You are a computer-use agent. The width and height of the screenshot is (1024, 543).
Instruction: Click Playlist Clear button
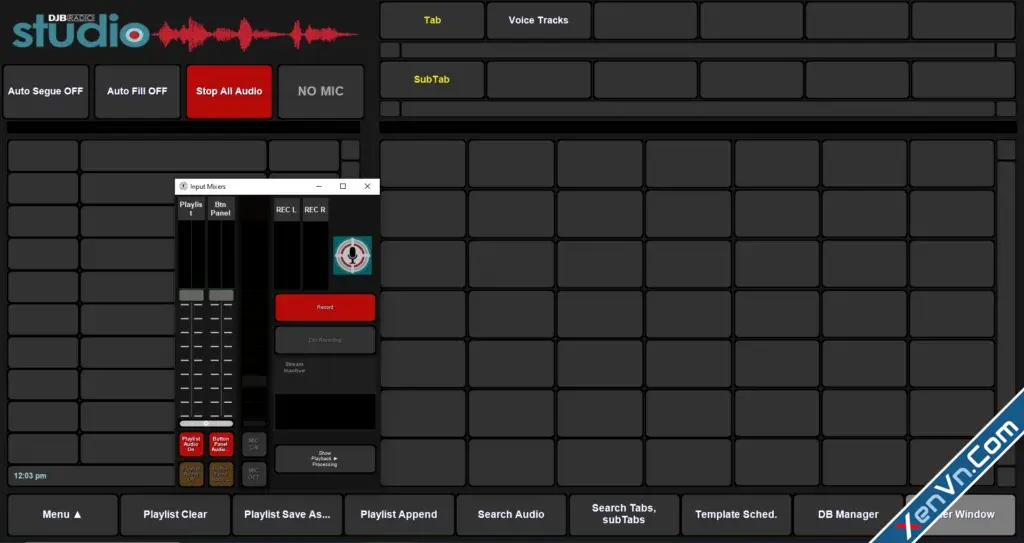tap(175, 514)
